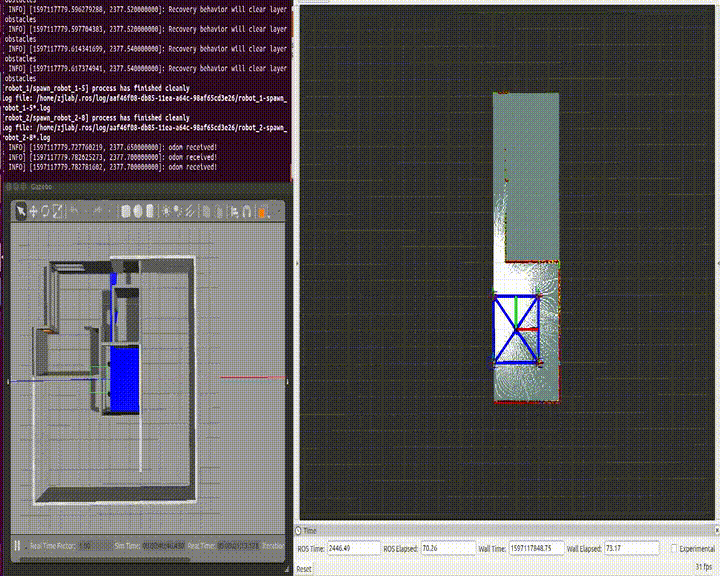
Task: Click "robot_2/spawn_robot_2-8] process has finished cleanly" line
Action: [96, 118]
